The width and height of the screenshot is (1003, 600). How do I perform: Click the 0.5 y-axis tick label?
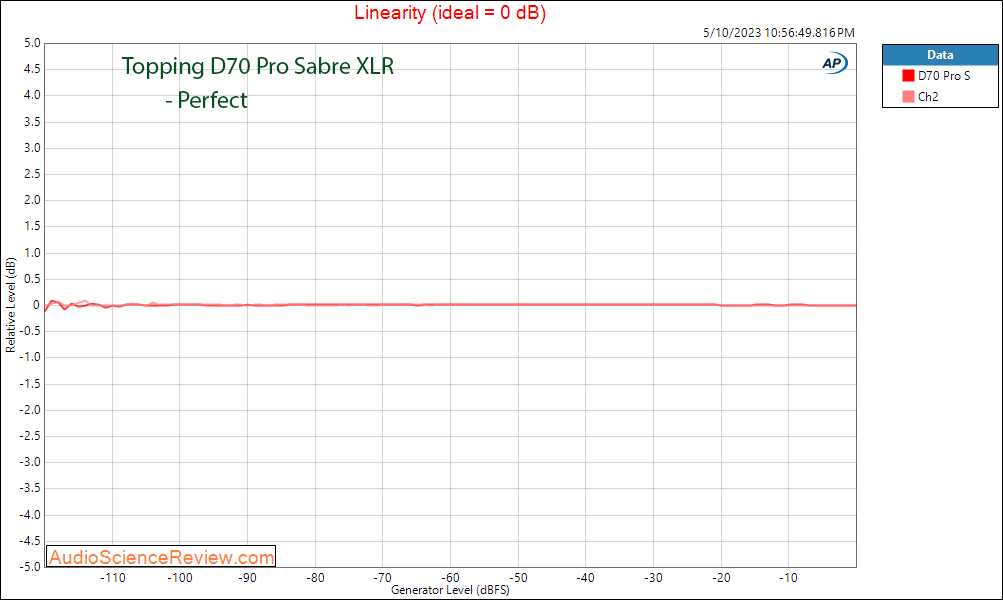32,280
